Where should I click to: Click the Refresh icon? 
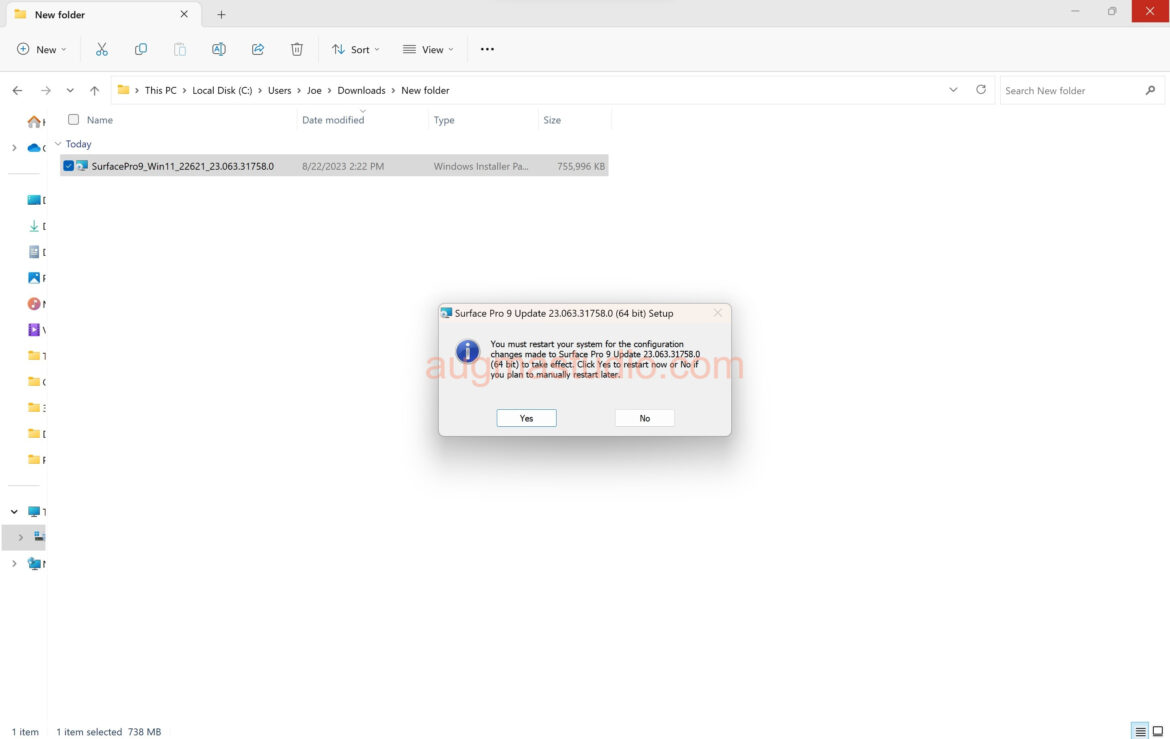[x=980, y=90]
